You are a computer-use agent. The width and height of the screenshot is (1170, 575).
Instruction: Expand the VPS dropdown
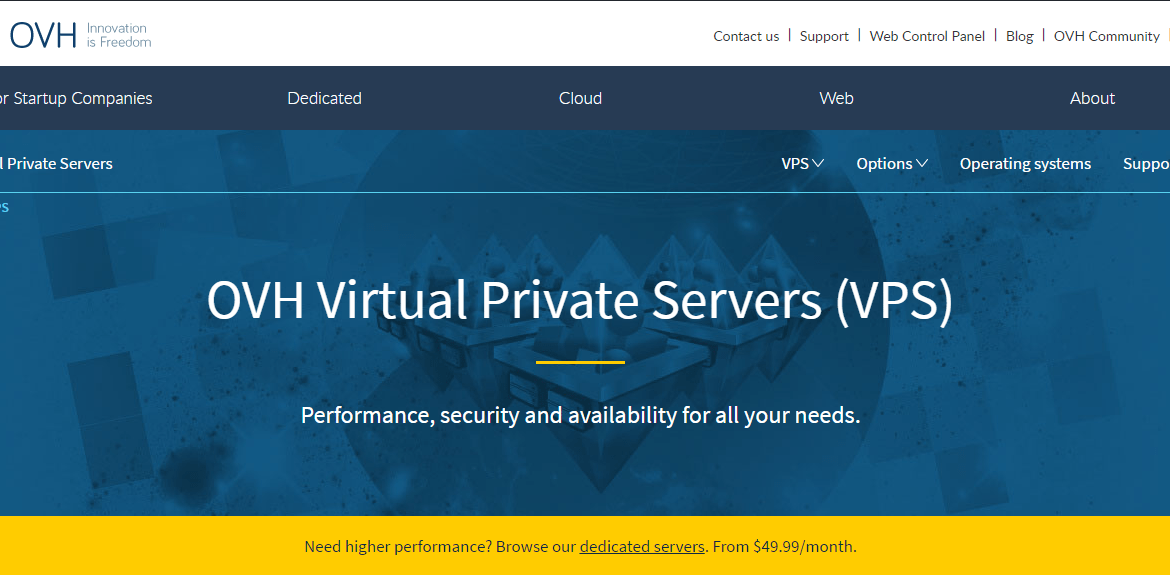[803, 163]
